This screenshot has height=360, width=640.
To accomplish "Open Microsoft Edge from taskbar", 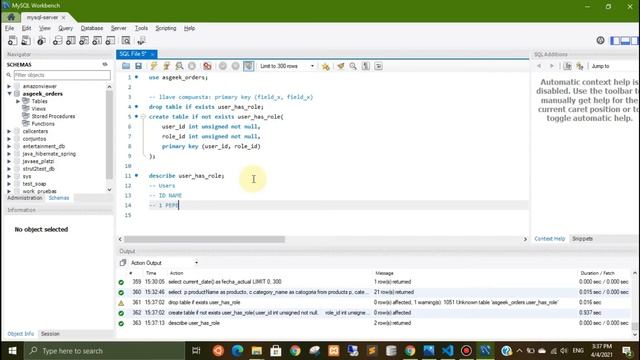I will (x=237, y=351).
